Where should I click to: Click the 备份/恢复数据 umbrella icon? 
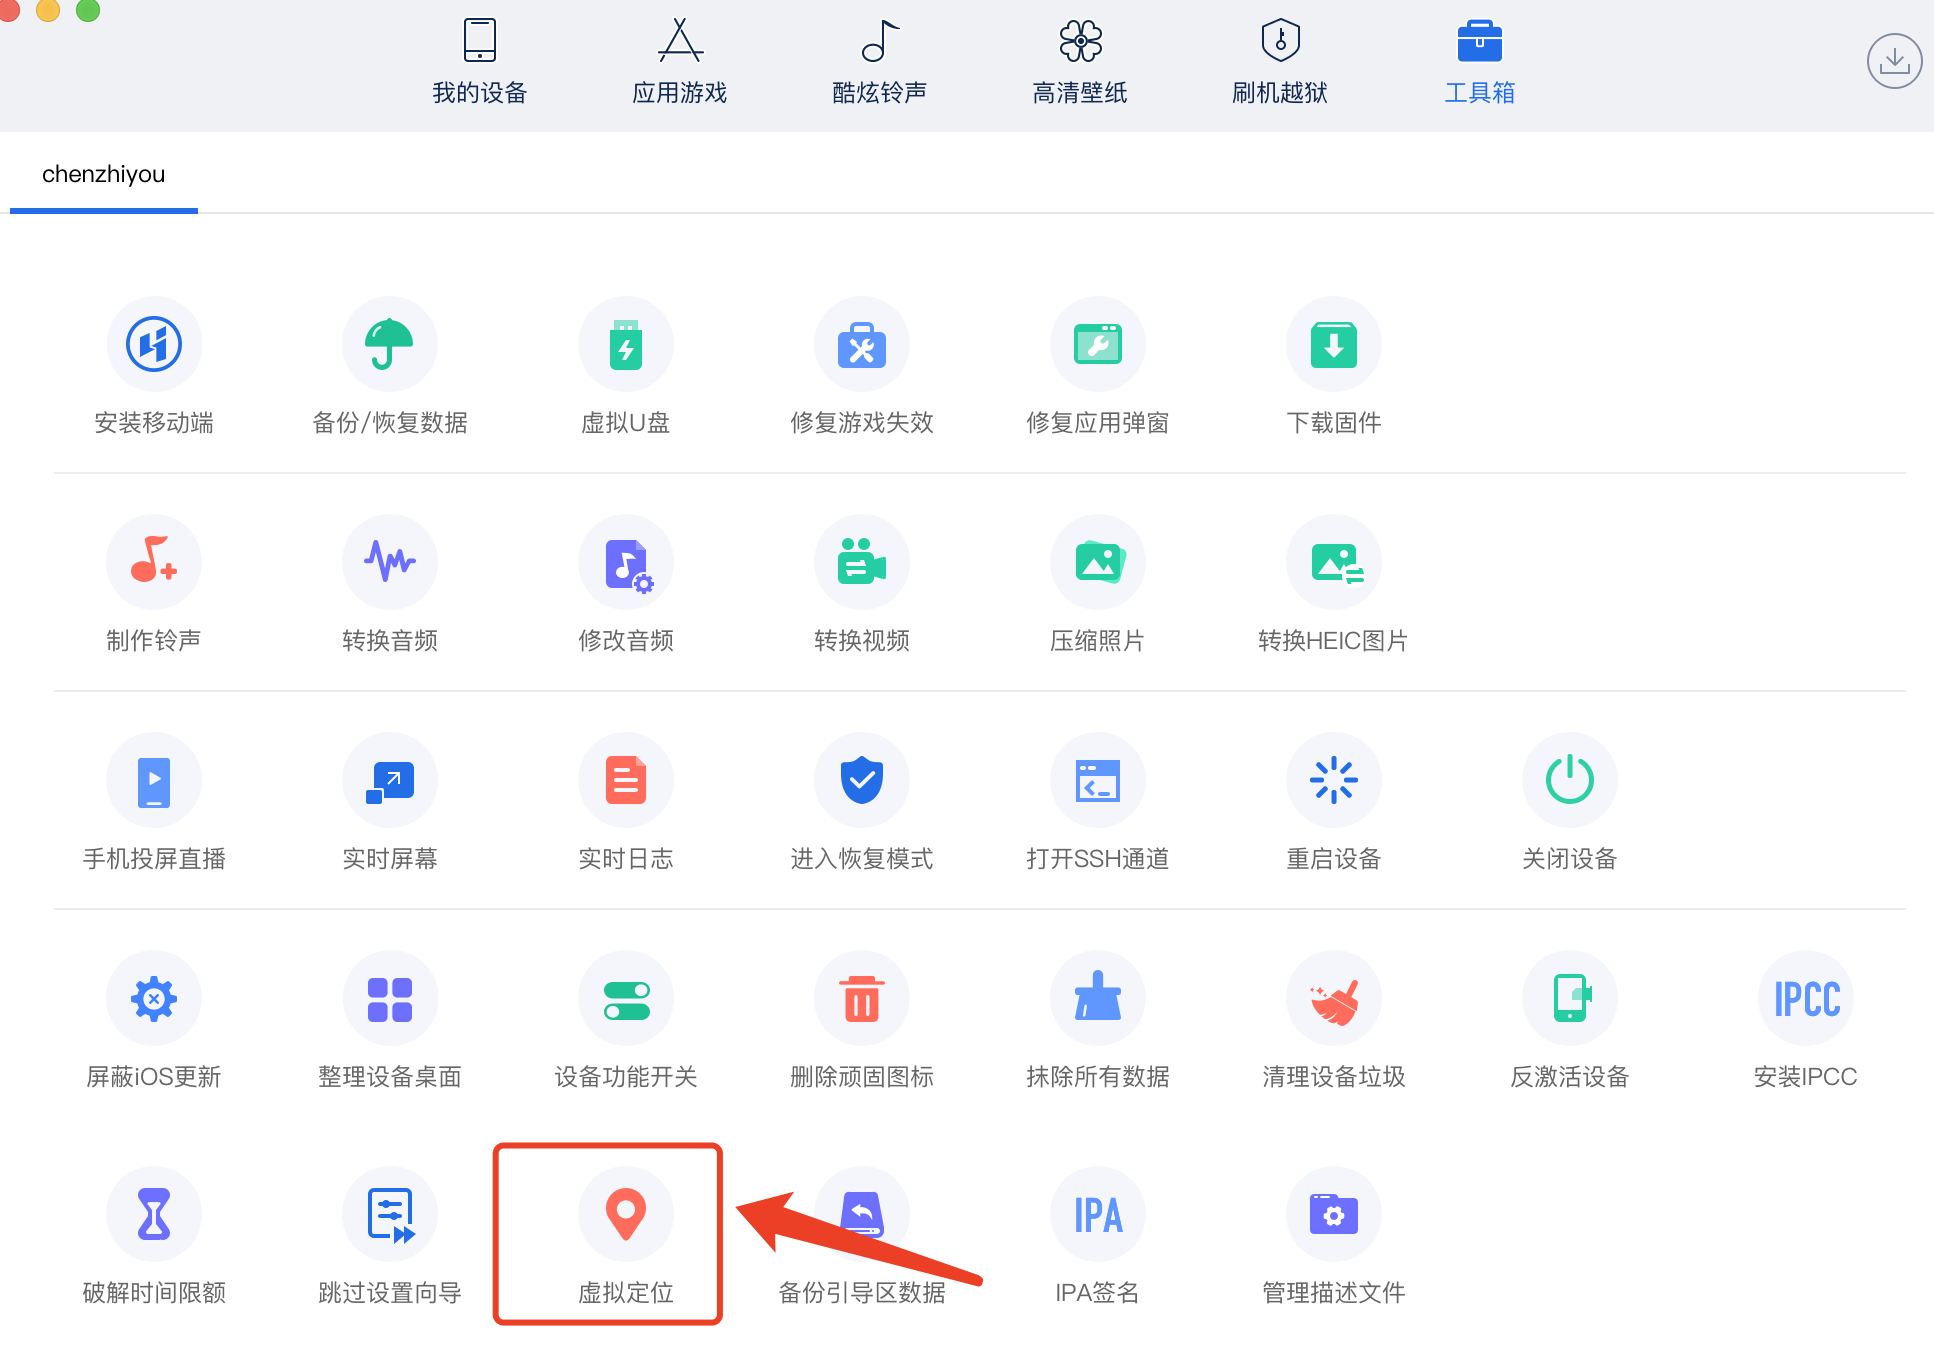point(389,345)
